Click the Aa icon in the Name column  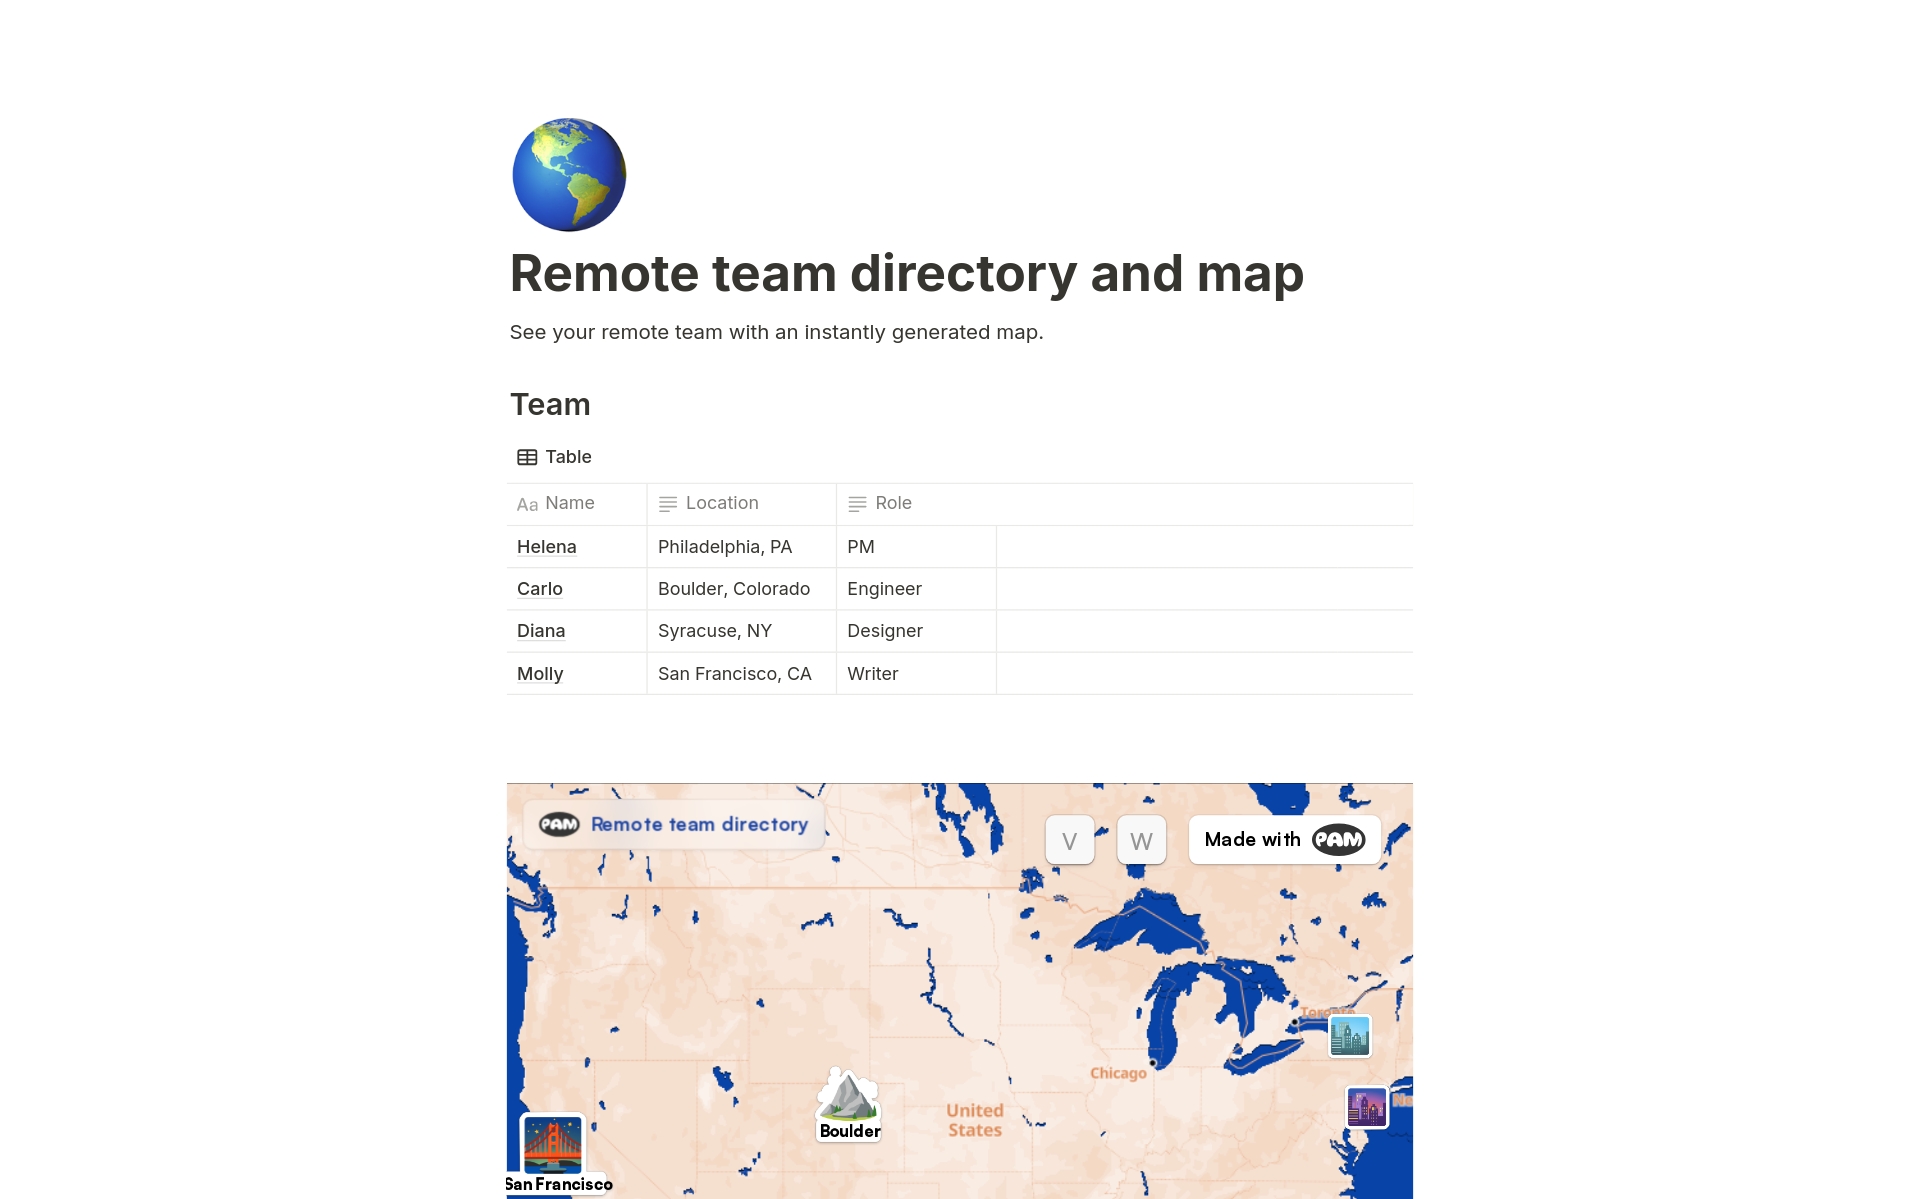coord(528,504)
